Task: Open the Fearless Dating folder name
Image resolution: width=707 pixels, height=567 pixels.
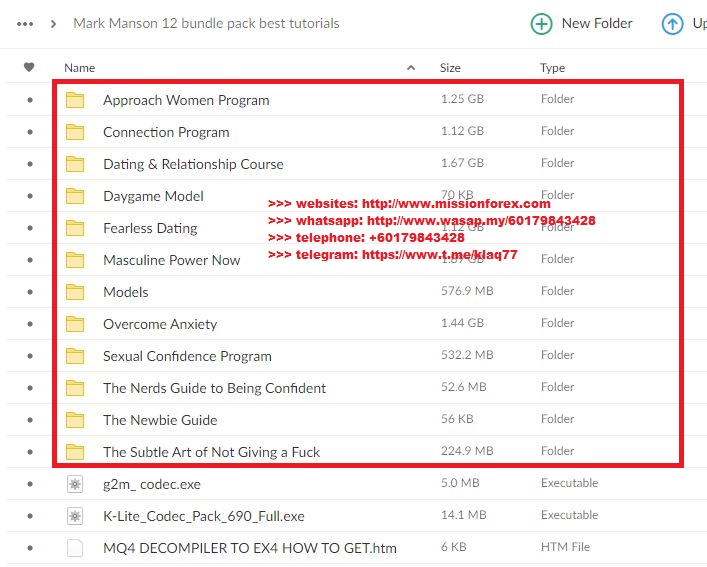Action: click(150, 229)
